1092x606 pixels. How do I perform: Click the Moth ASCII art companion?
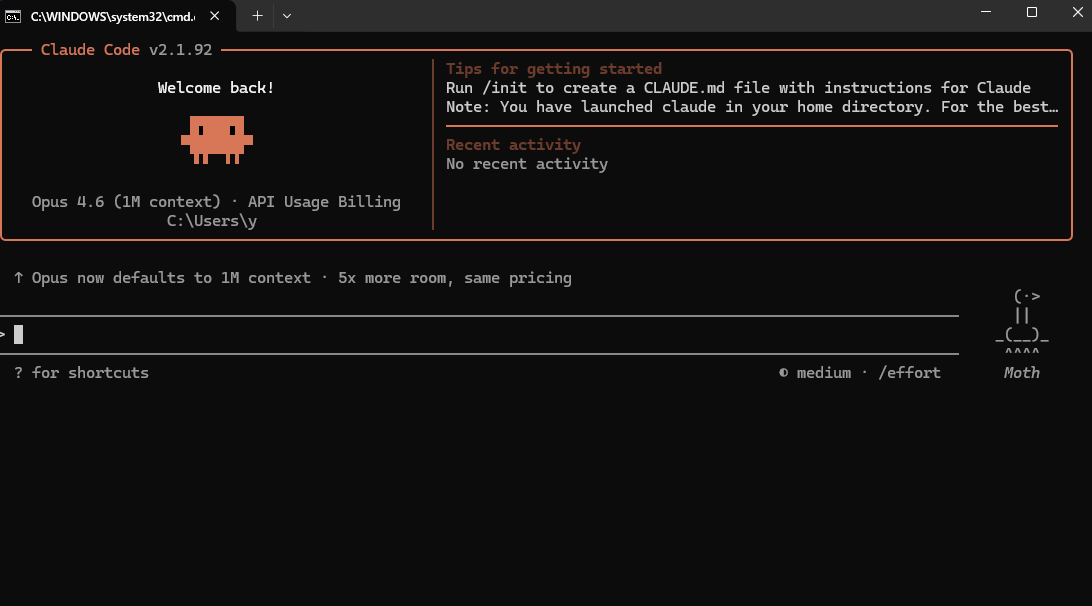tap(1022, 324)
